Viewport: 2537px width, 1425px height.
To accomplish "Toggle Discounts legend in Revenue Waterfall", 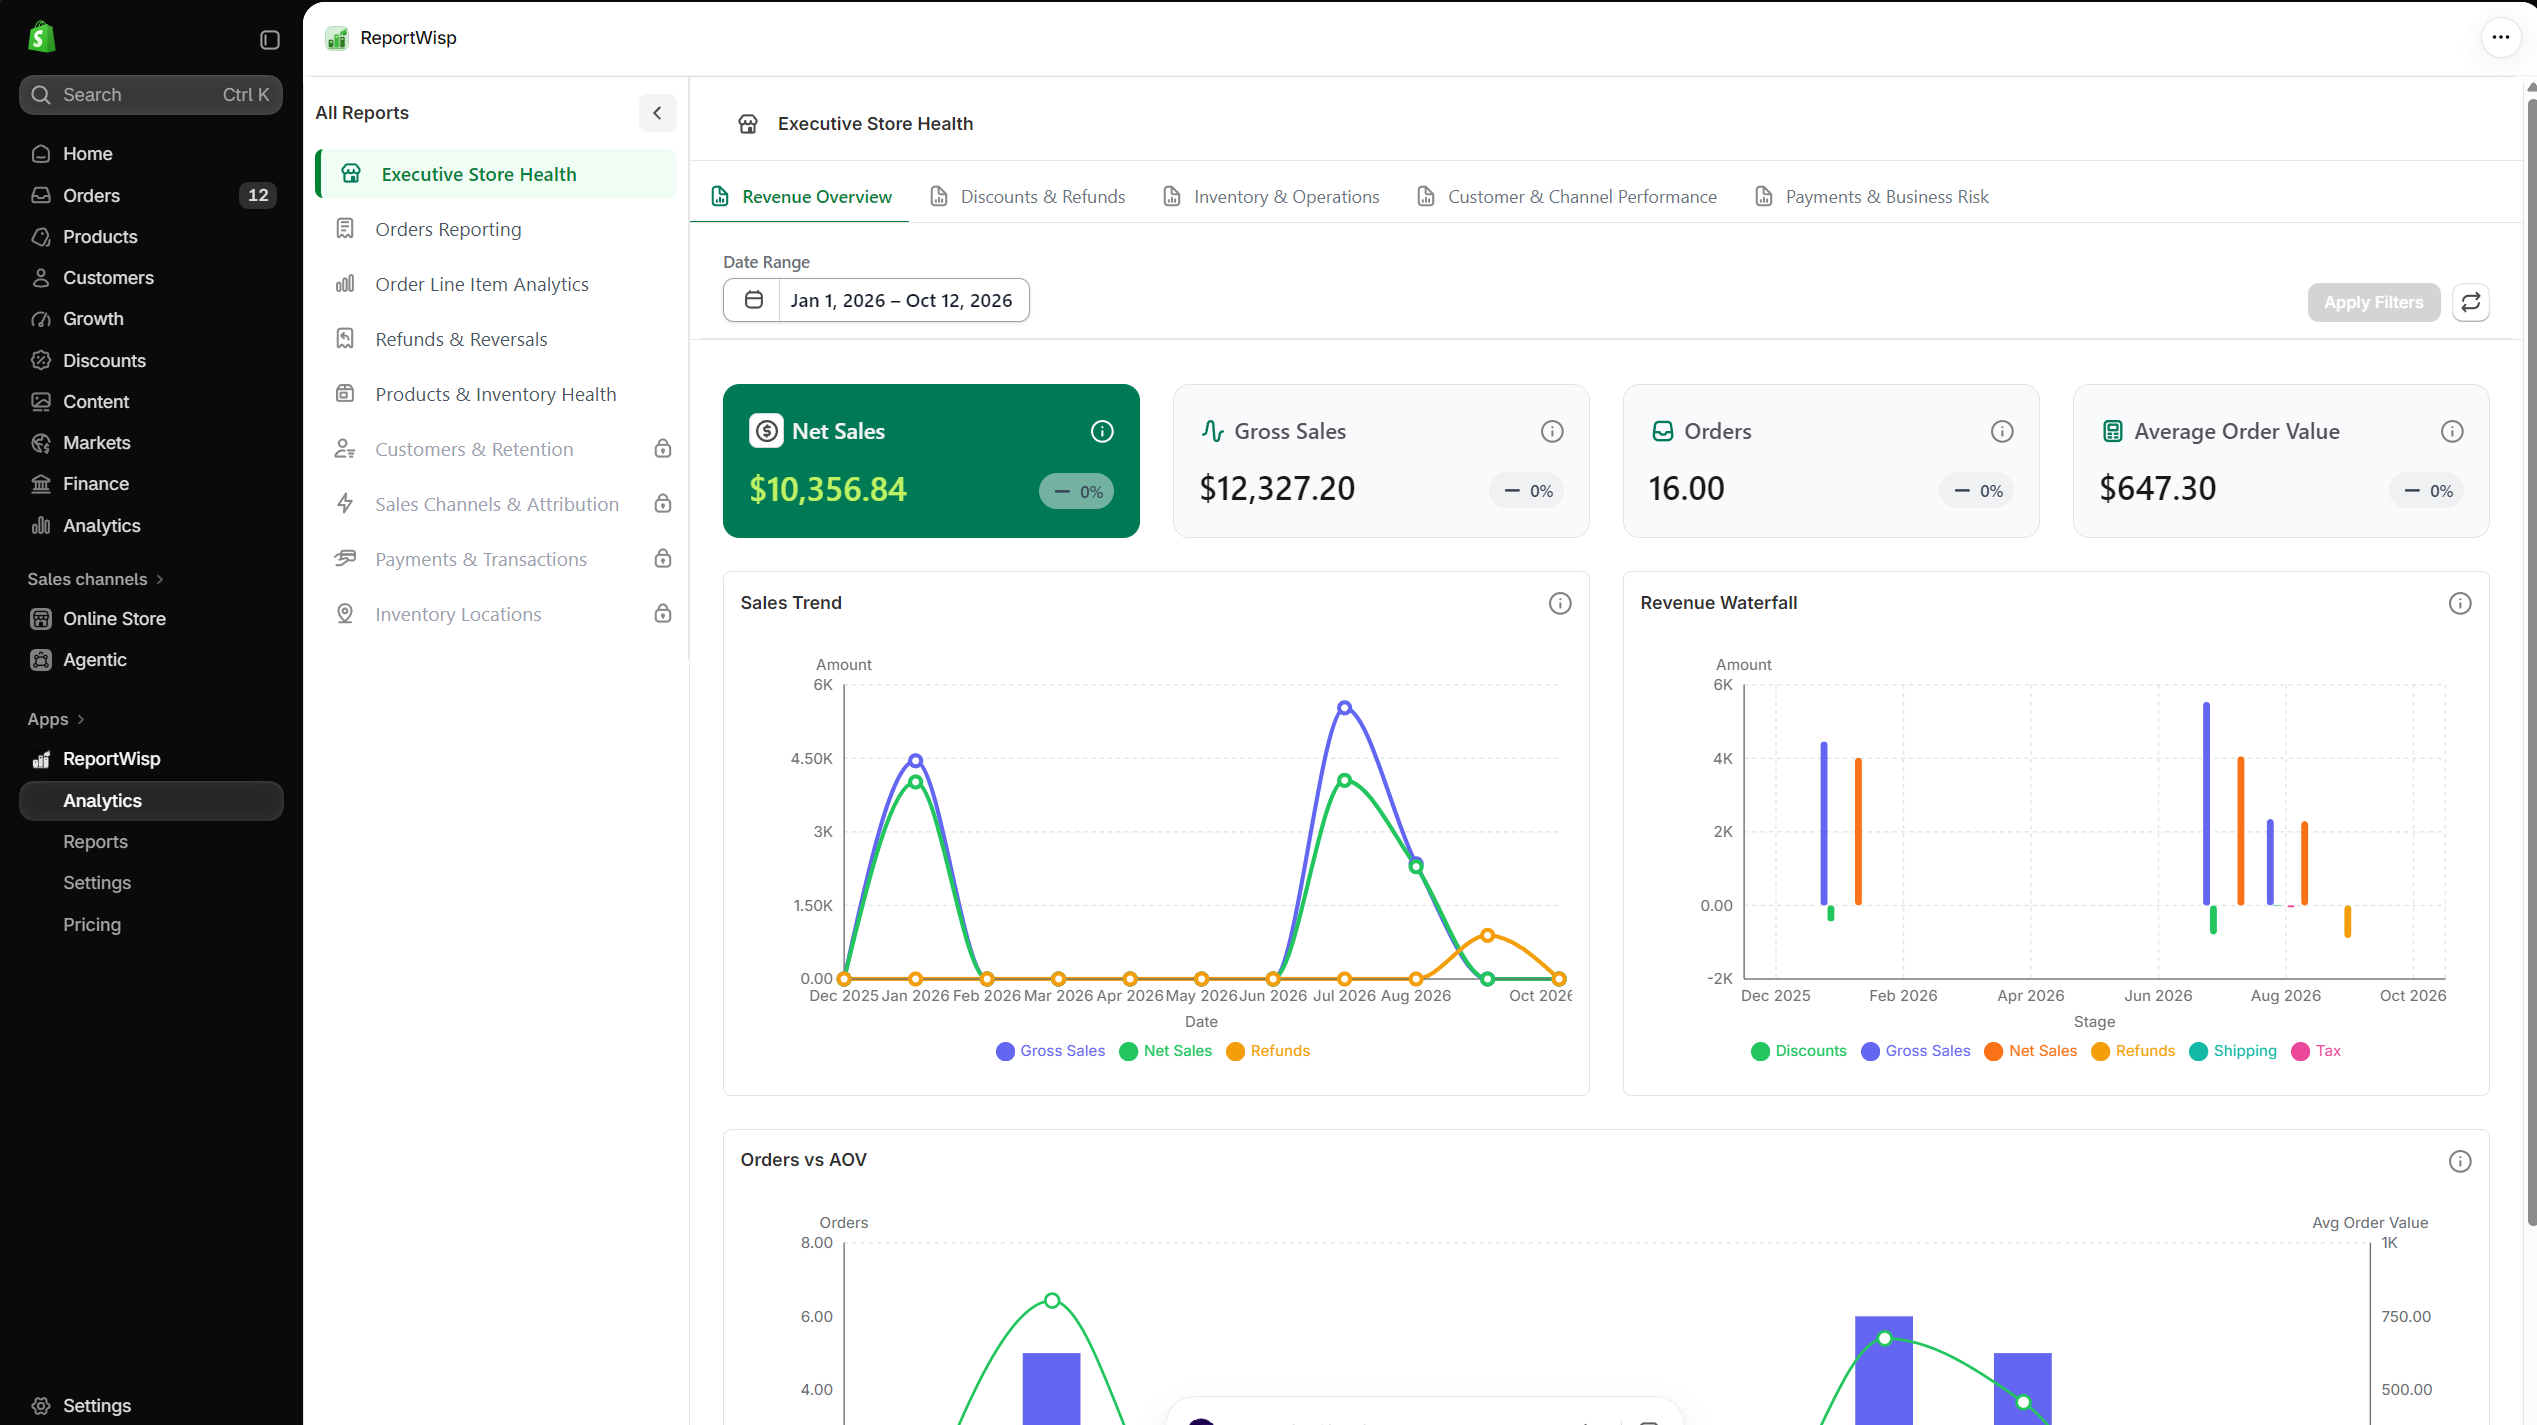I will pos(1799,1051).
